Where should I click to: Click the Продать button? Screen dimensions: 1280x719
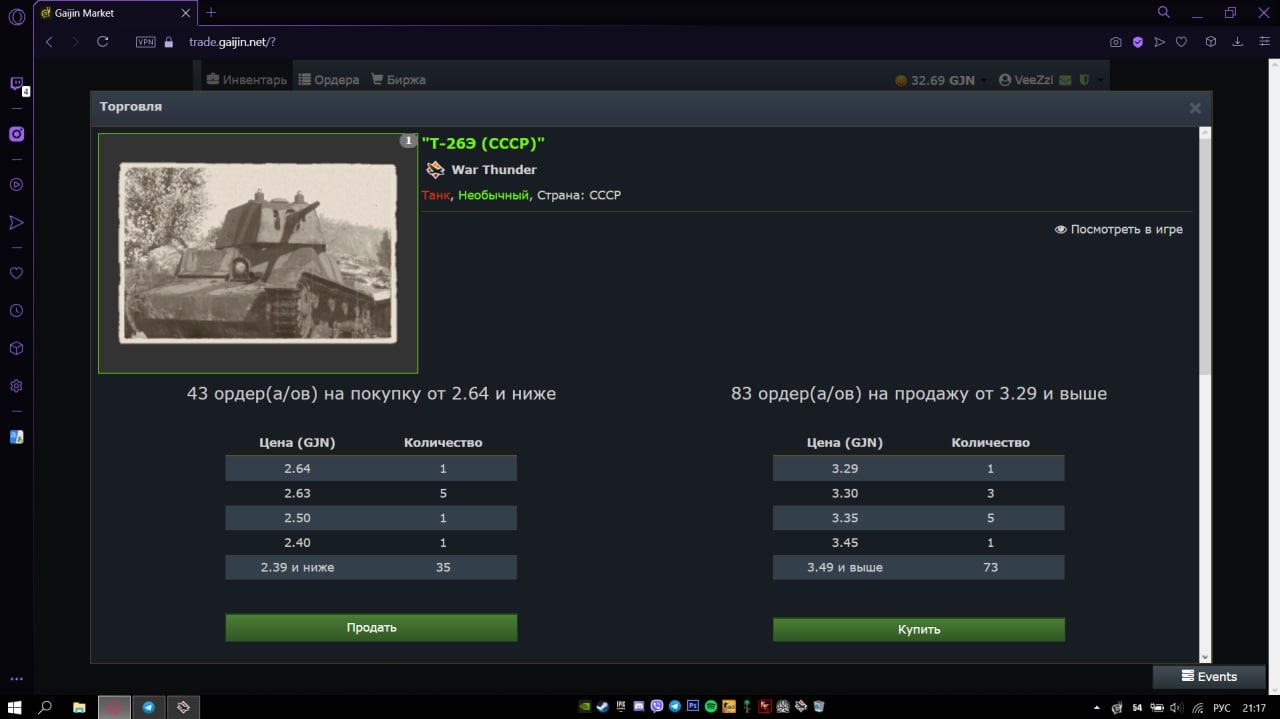pos(371,627)
